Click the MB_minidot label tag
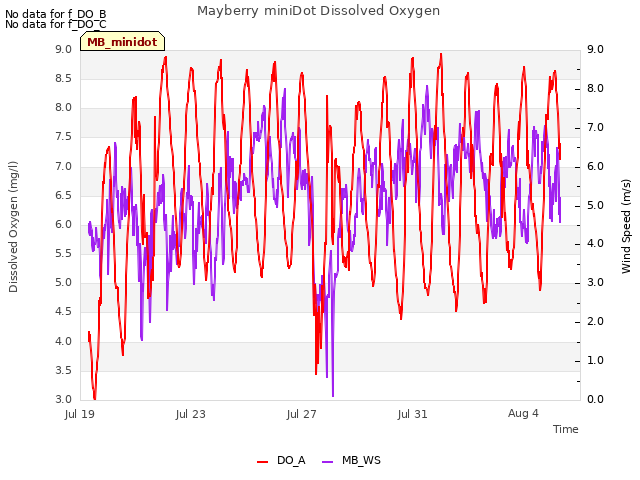 click(122, 42)
